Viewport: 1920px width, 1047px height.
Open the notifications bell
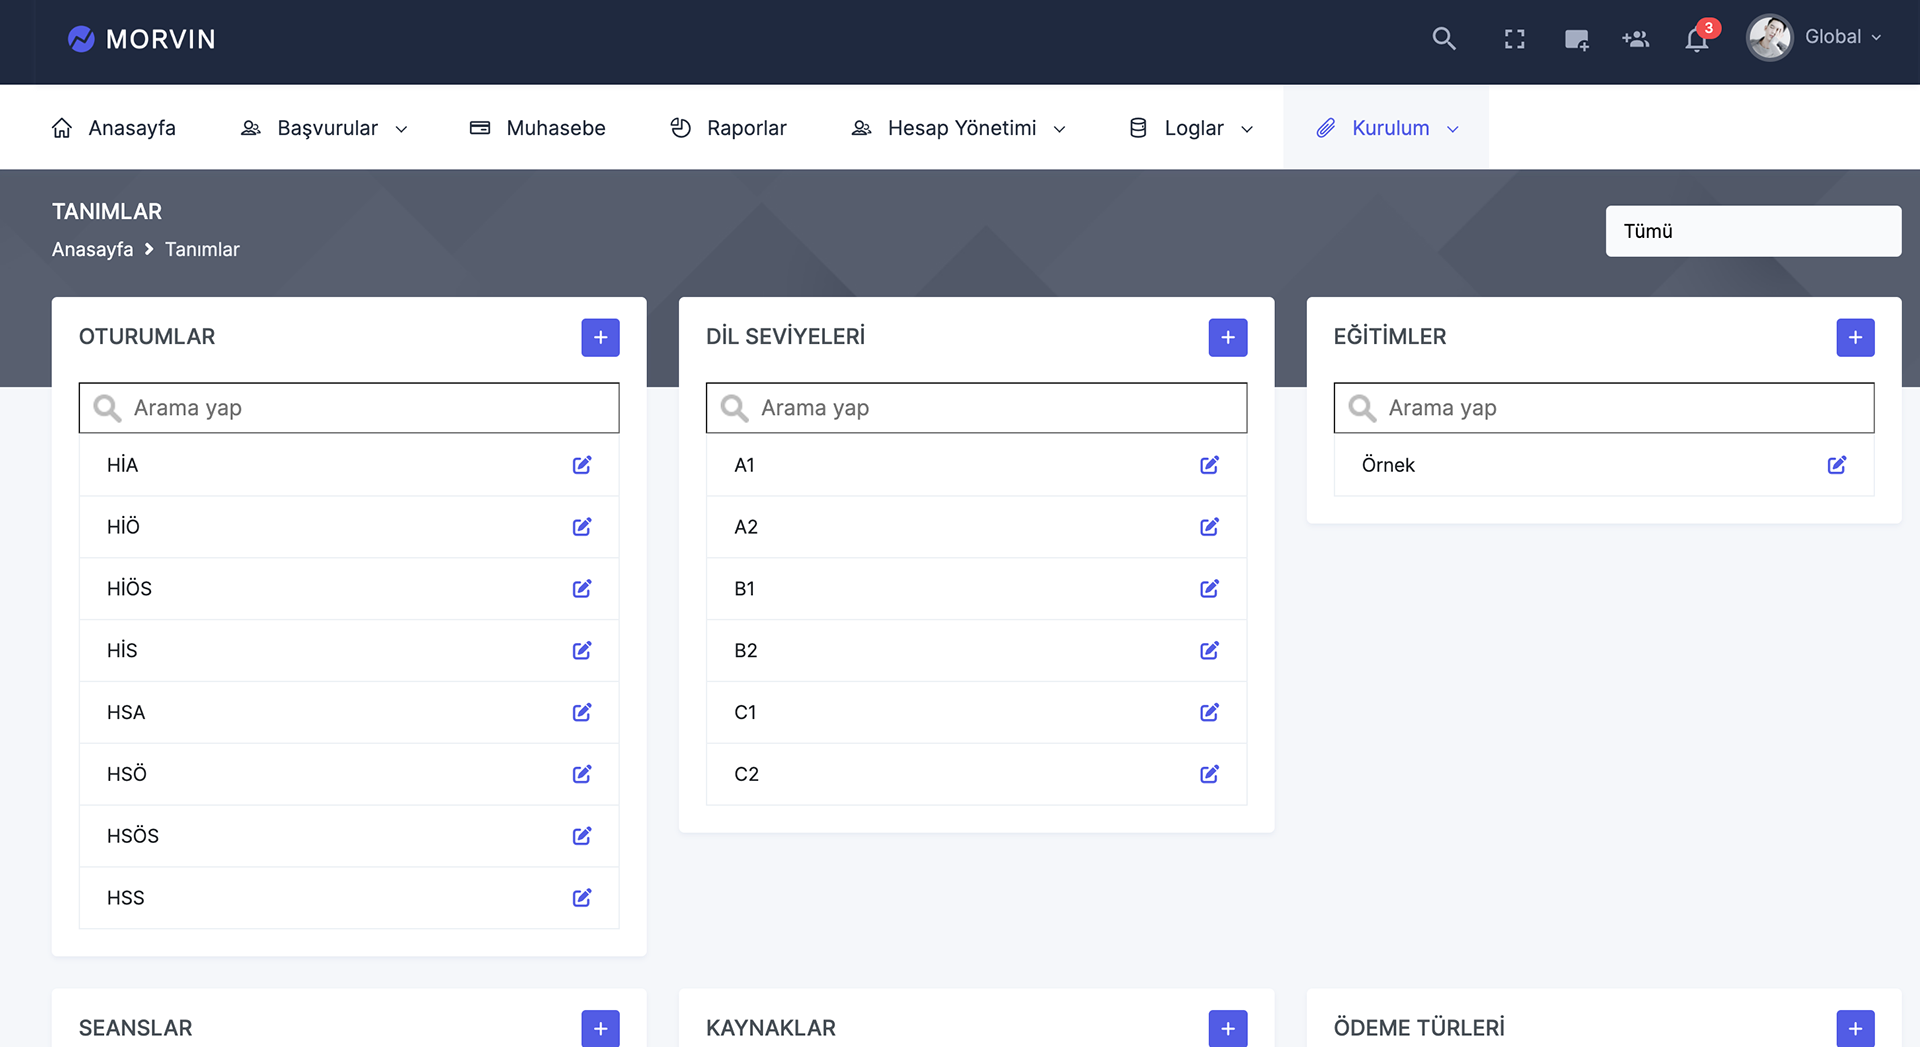click(1696, 40)
